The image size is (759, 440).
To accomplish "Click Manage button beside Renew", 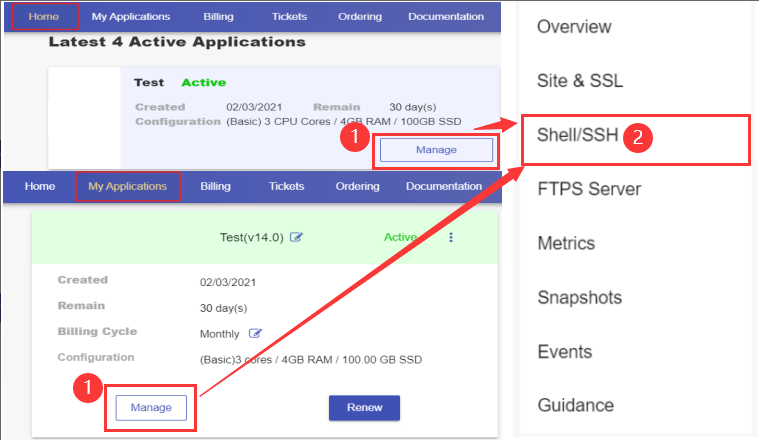I will [x=151, y=408].
